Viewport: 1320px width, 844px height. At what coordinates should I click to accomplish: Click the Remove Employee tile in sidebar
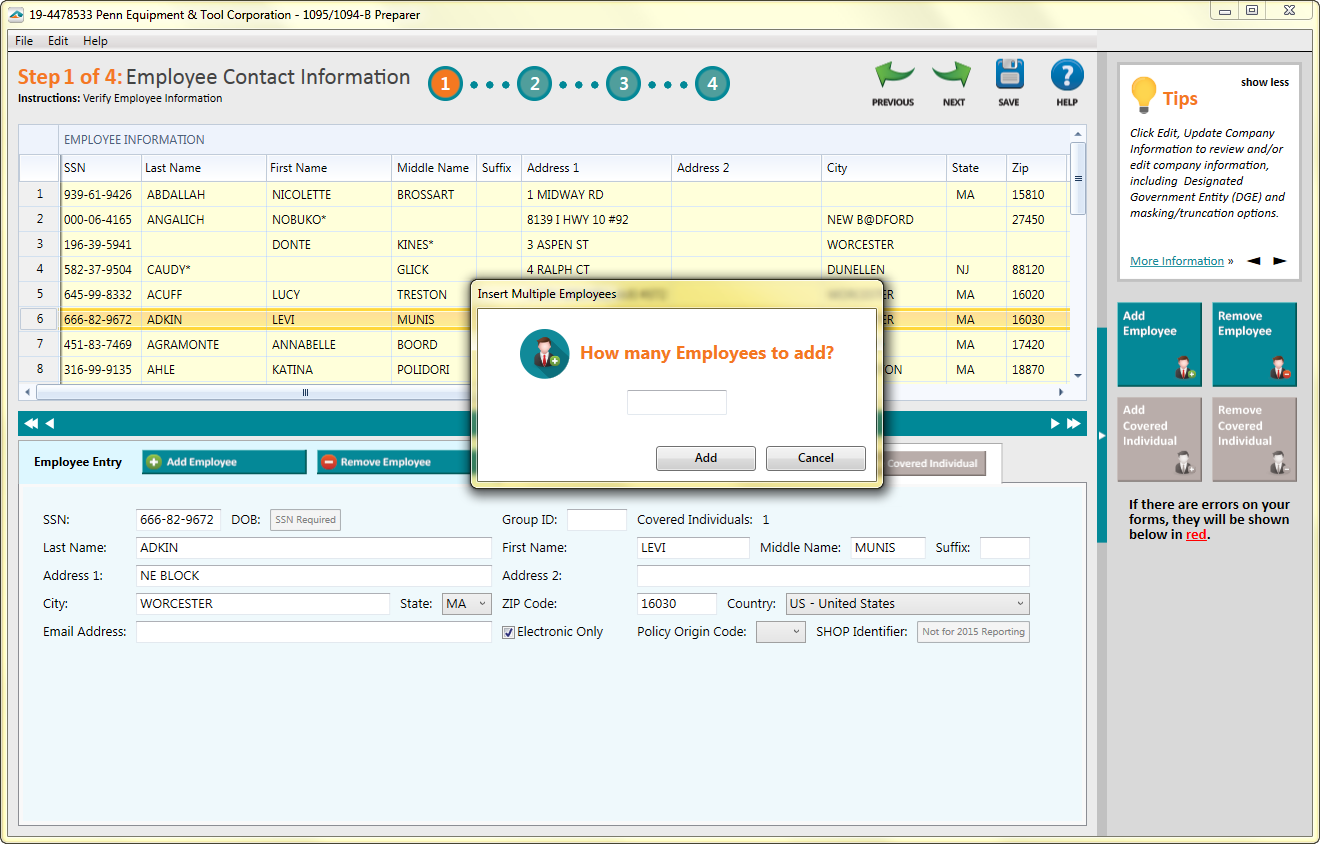coord(1254,345)
